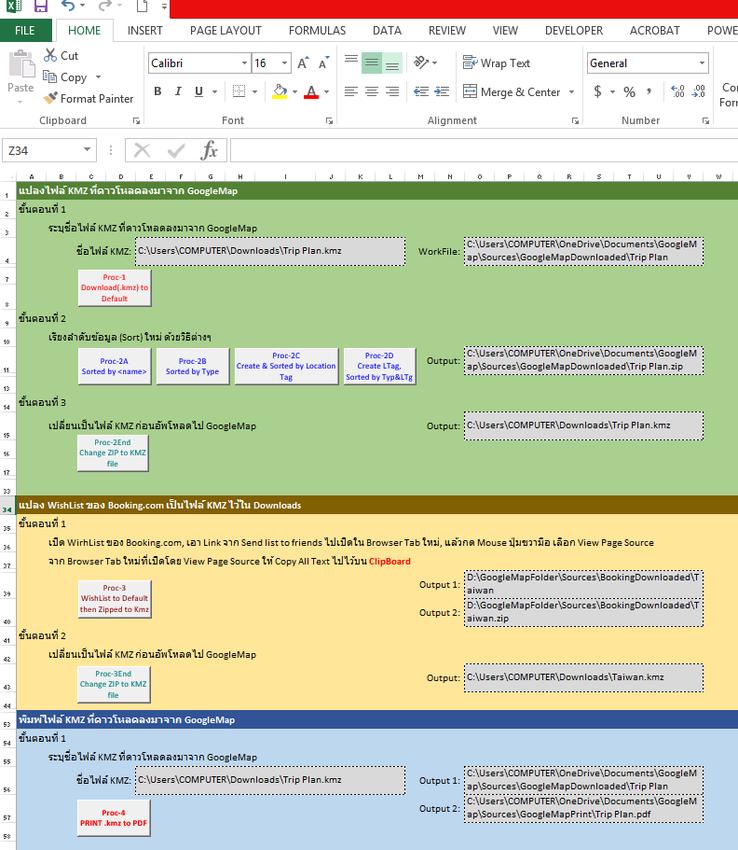Viewport: 738px width, 850px height.
Task: Select Bottom Align icon
Action: click(x=392, y=62)
